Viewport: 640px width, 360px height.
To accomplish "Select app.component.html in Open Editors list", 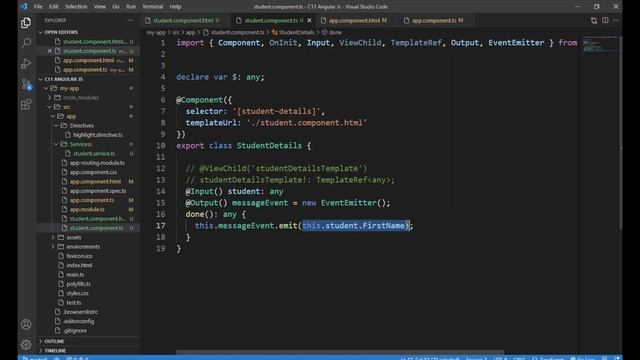I will pyautogui.click(x=89, y=60).
